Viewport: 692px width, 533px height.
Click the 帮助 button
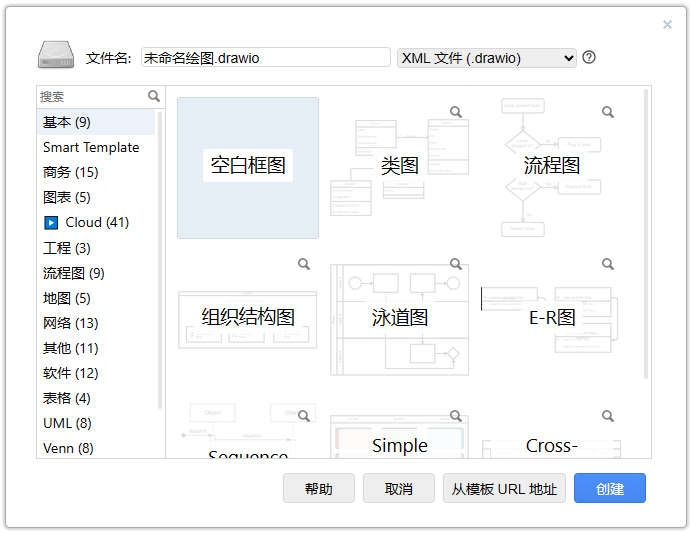[318, 489]
